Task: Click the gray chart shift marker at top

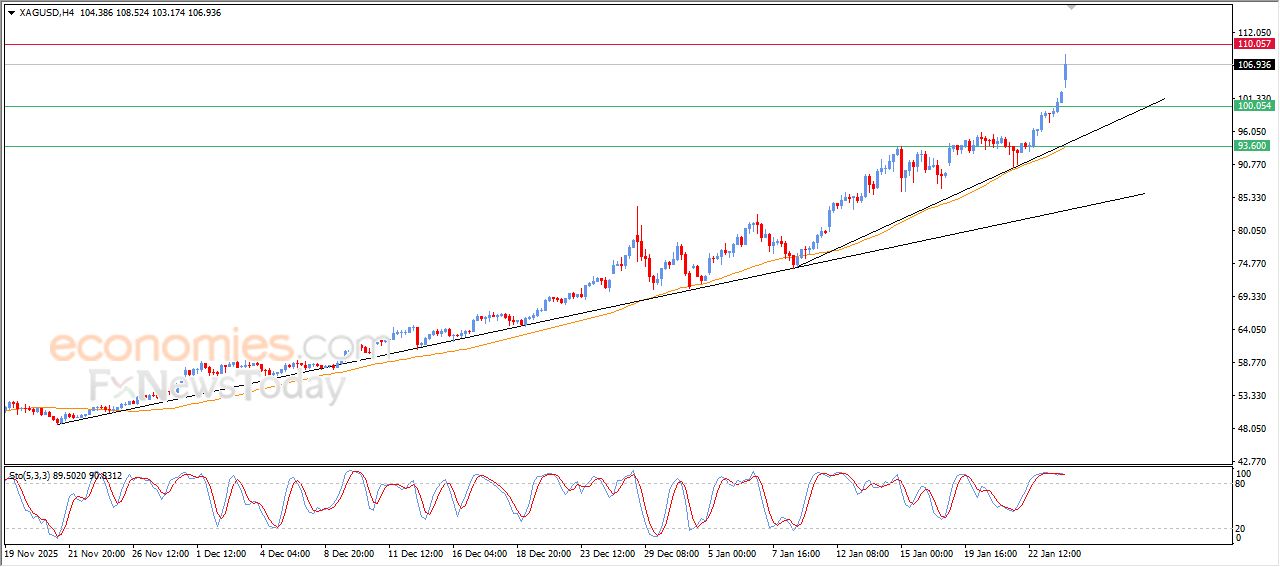Action: point(1072,7)
